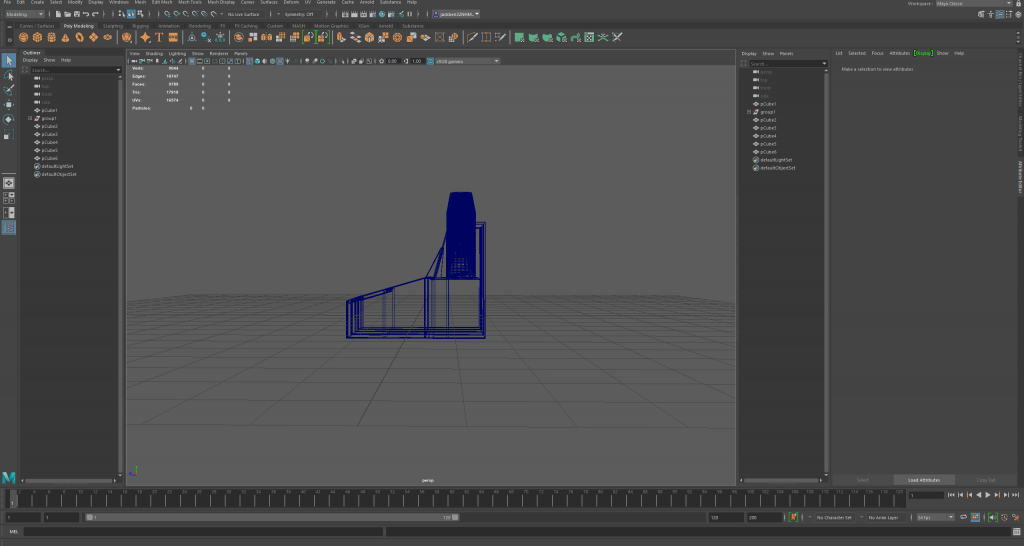Create a polygon sphere from shelf
Viewport: 1024px width, 546px height.
coord(24,38)
